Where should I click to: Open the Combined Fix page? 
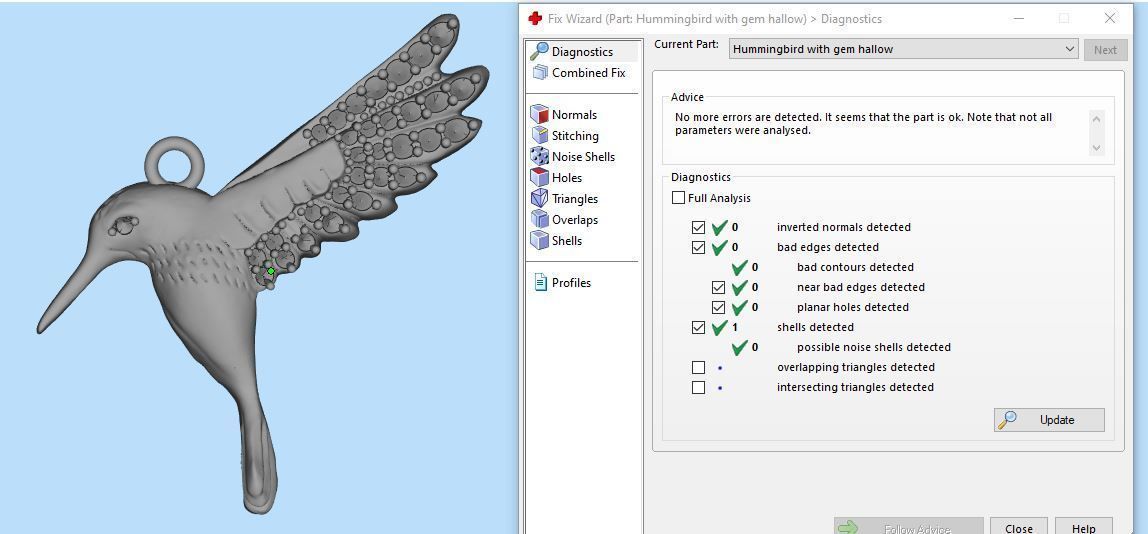coord(589,73)
